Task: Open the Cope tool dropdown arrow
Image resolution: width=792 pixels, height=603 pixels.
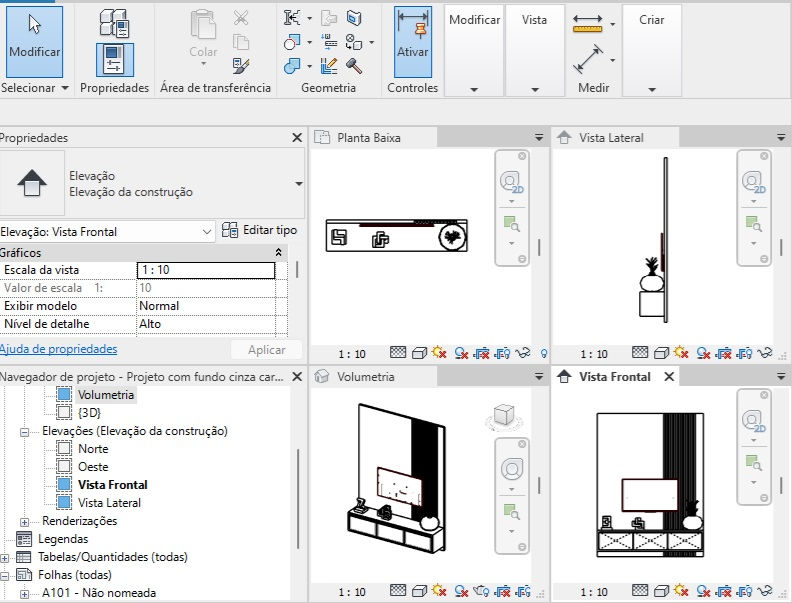Action: coord(309,18)
